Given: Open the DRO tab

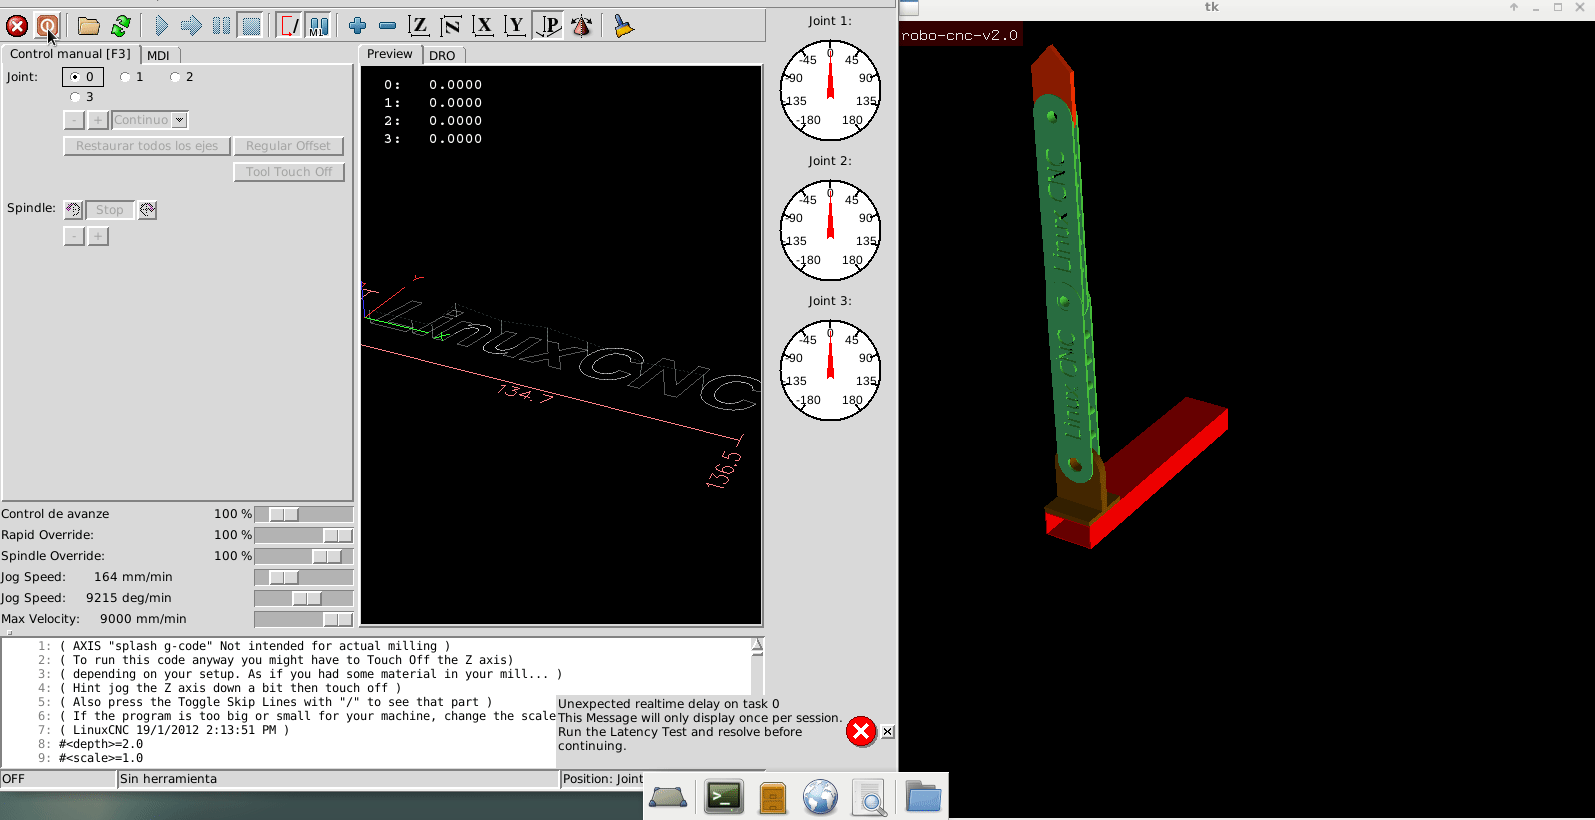Looking at the screenshot, I should click(442, 55).
